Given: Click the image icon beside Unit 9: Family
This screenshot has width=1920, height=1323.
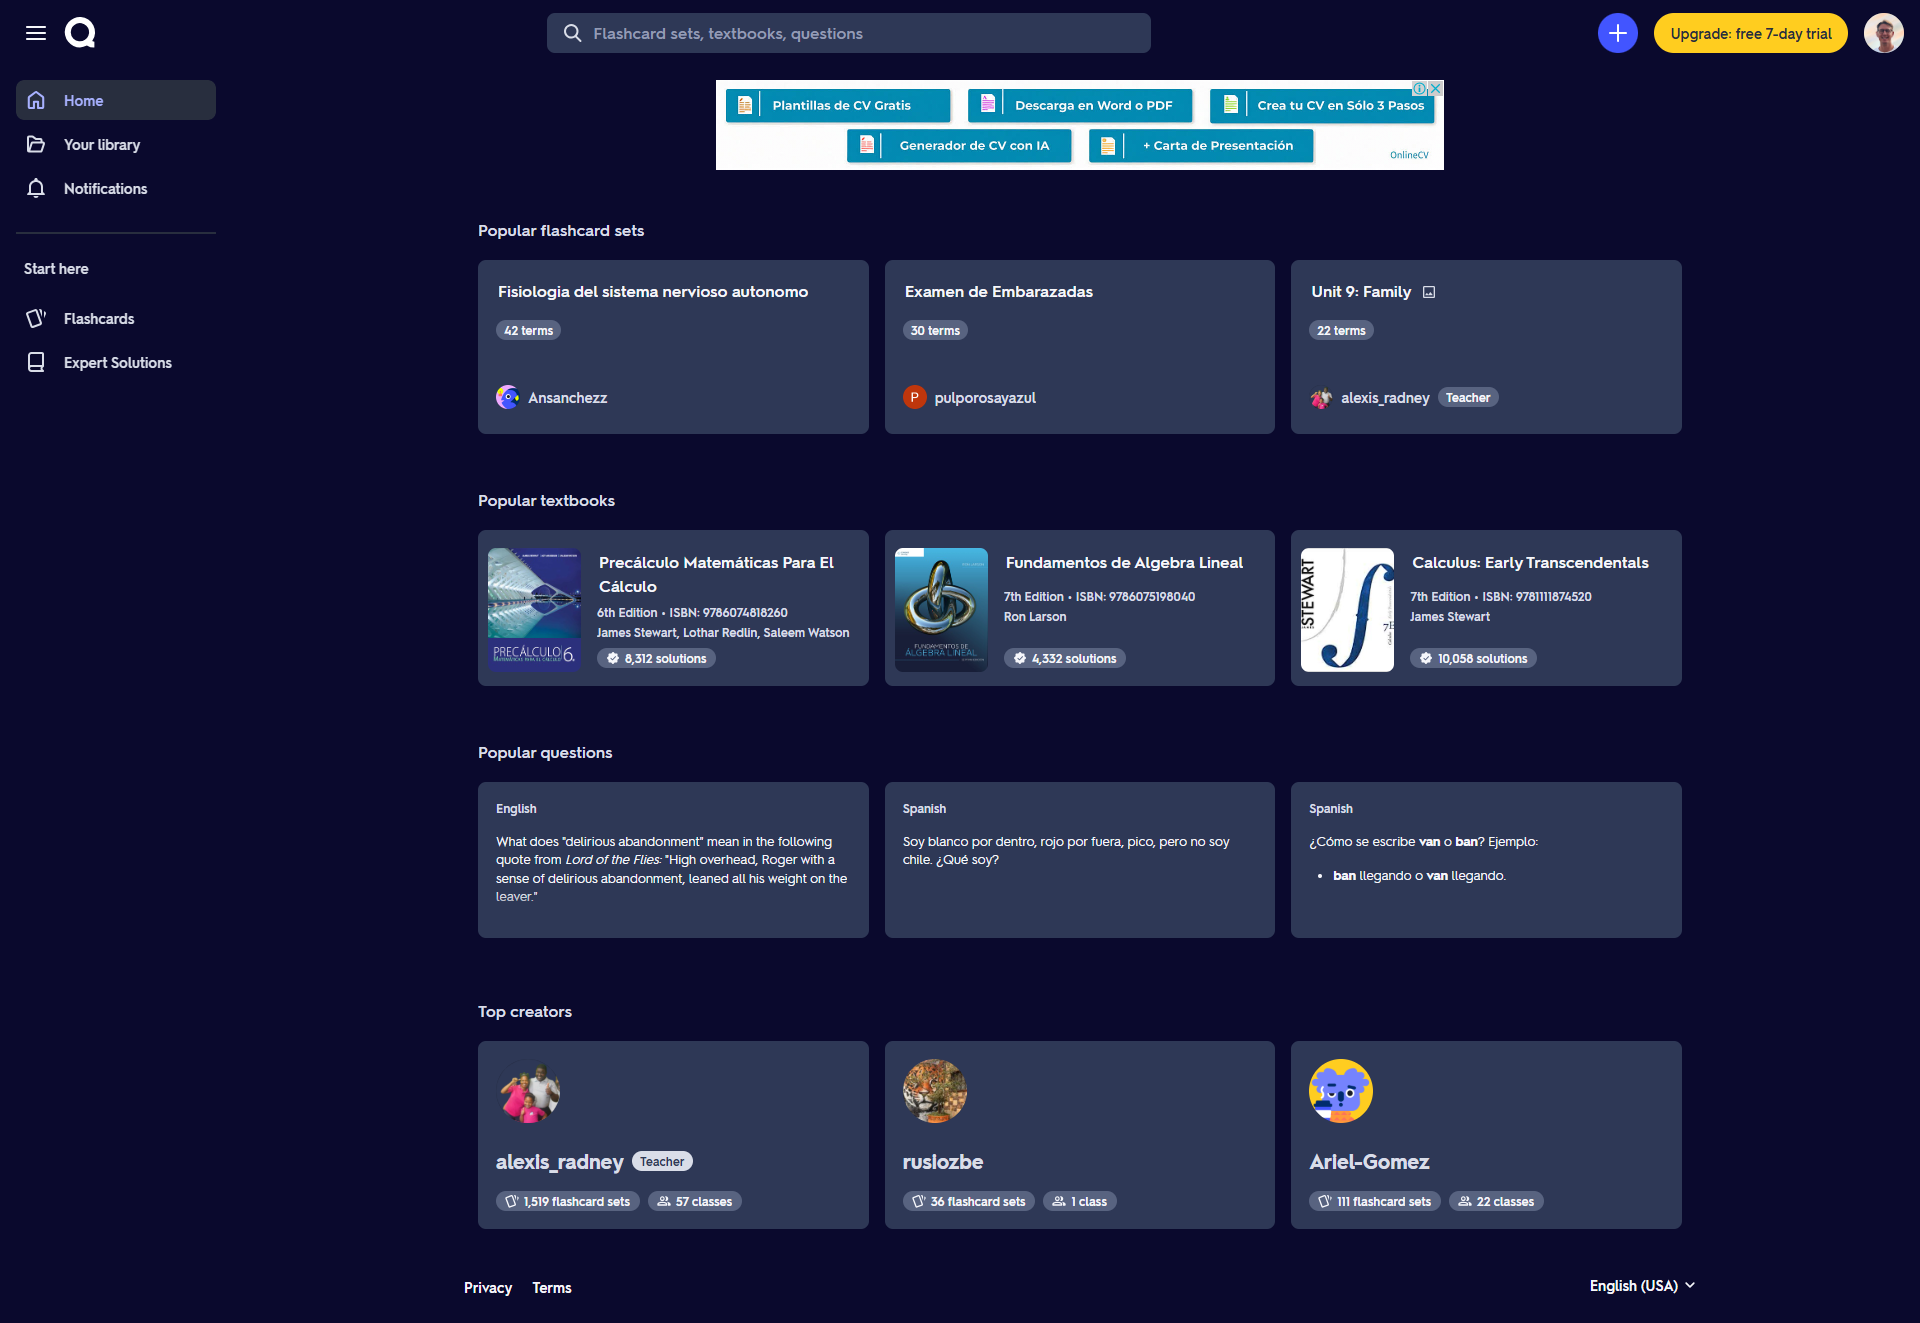Looking at the screenshot, I should click(x=1429, y=292).
